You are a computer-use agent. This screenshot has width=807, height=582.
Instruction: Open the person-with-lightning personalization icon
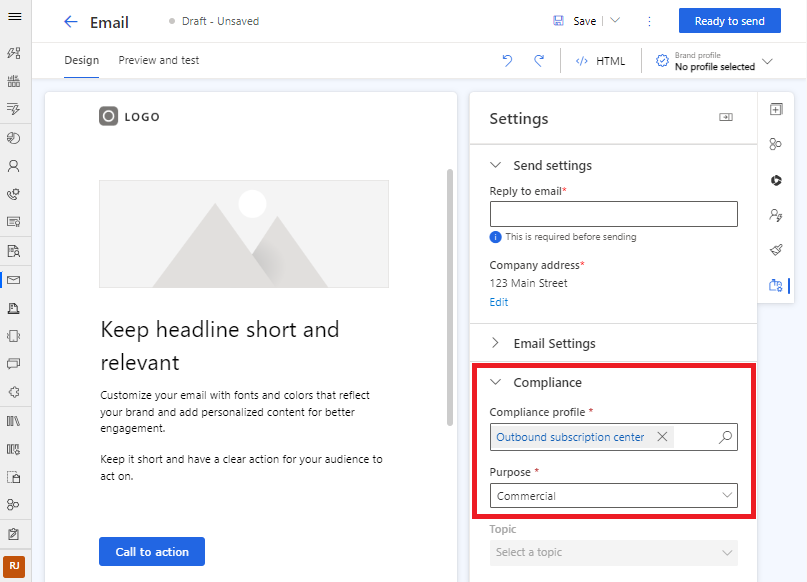pyautogui.click(x=776, y=215)
